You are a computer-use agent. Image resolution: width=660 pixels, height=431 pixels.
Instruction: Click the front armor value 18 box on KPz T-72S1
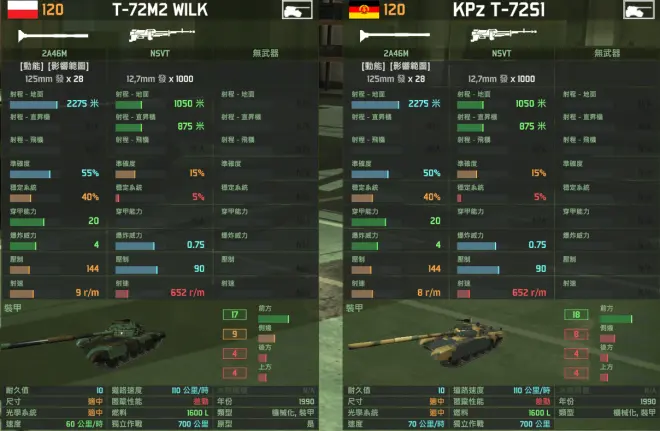(576, 314)
